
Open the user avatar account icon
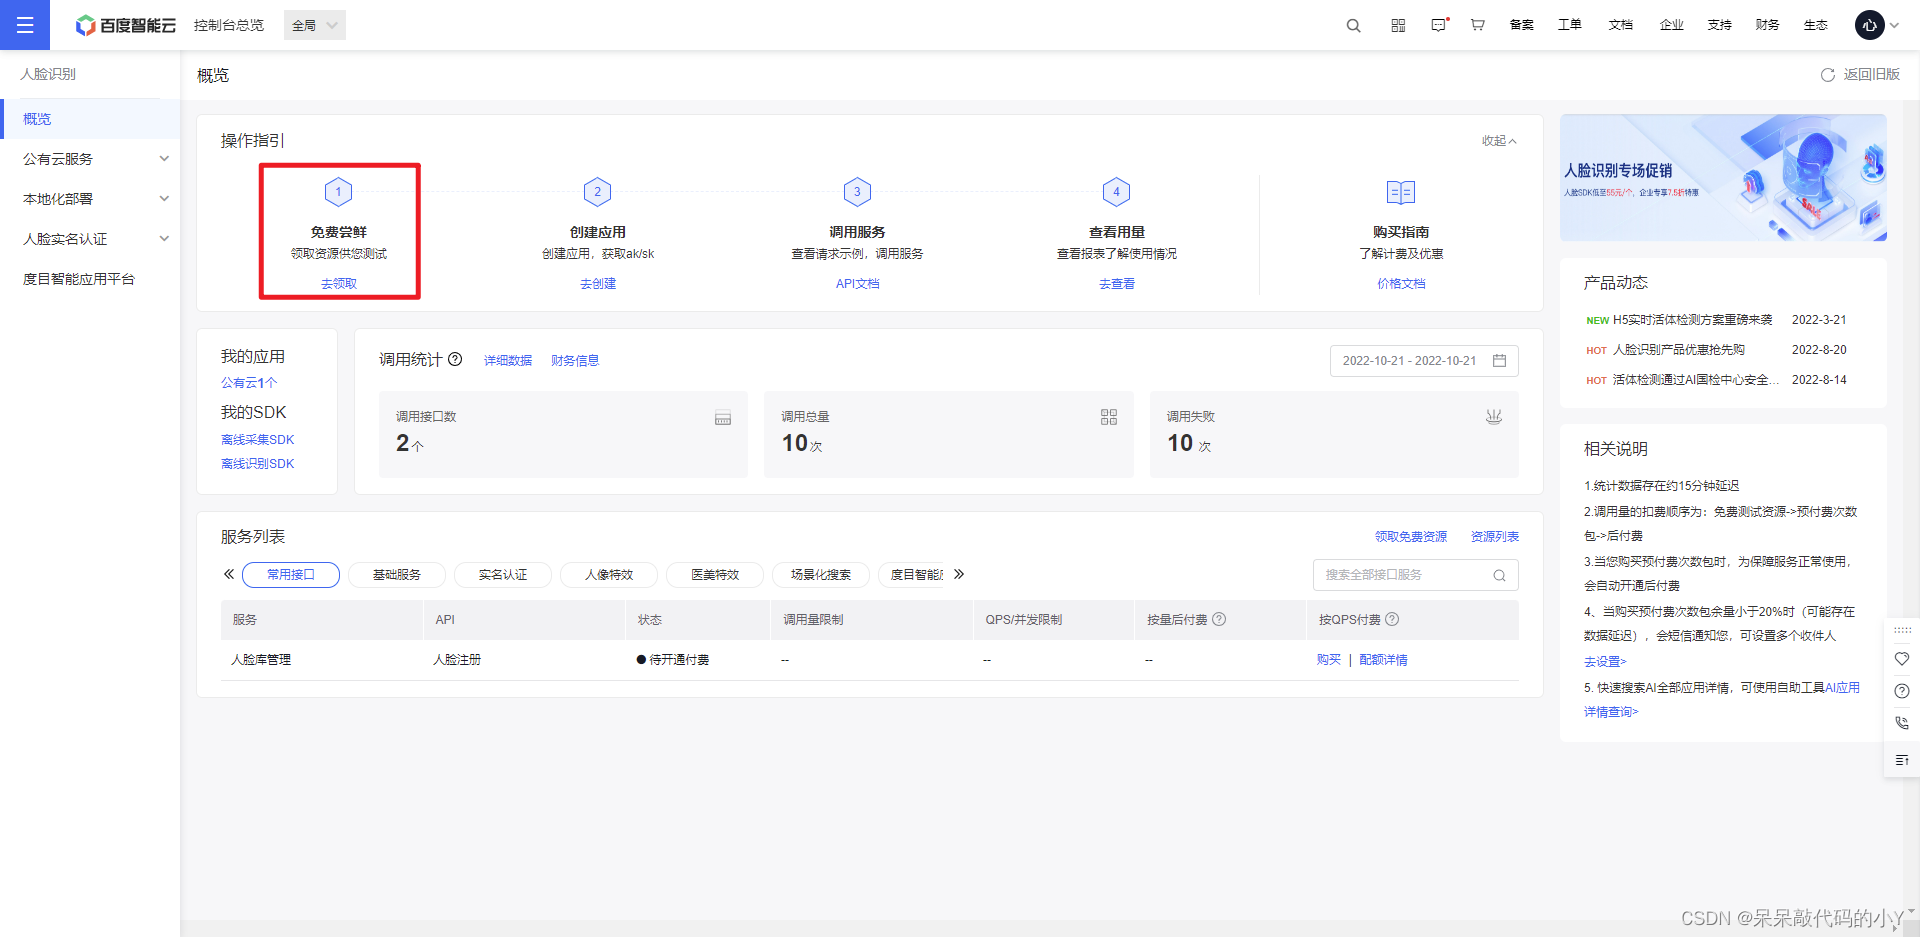click(x=1870, y=25)
